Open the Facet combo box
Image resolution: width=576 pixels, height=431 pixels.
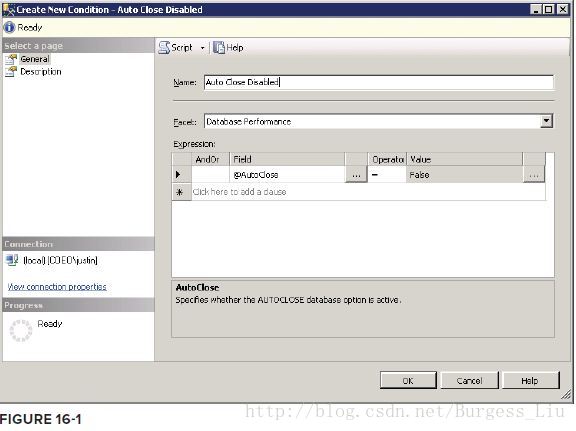pos(378,121)
